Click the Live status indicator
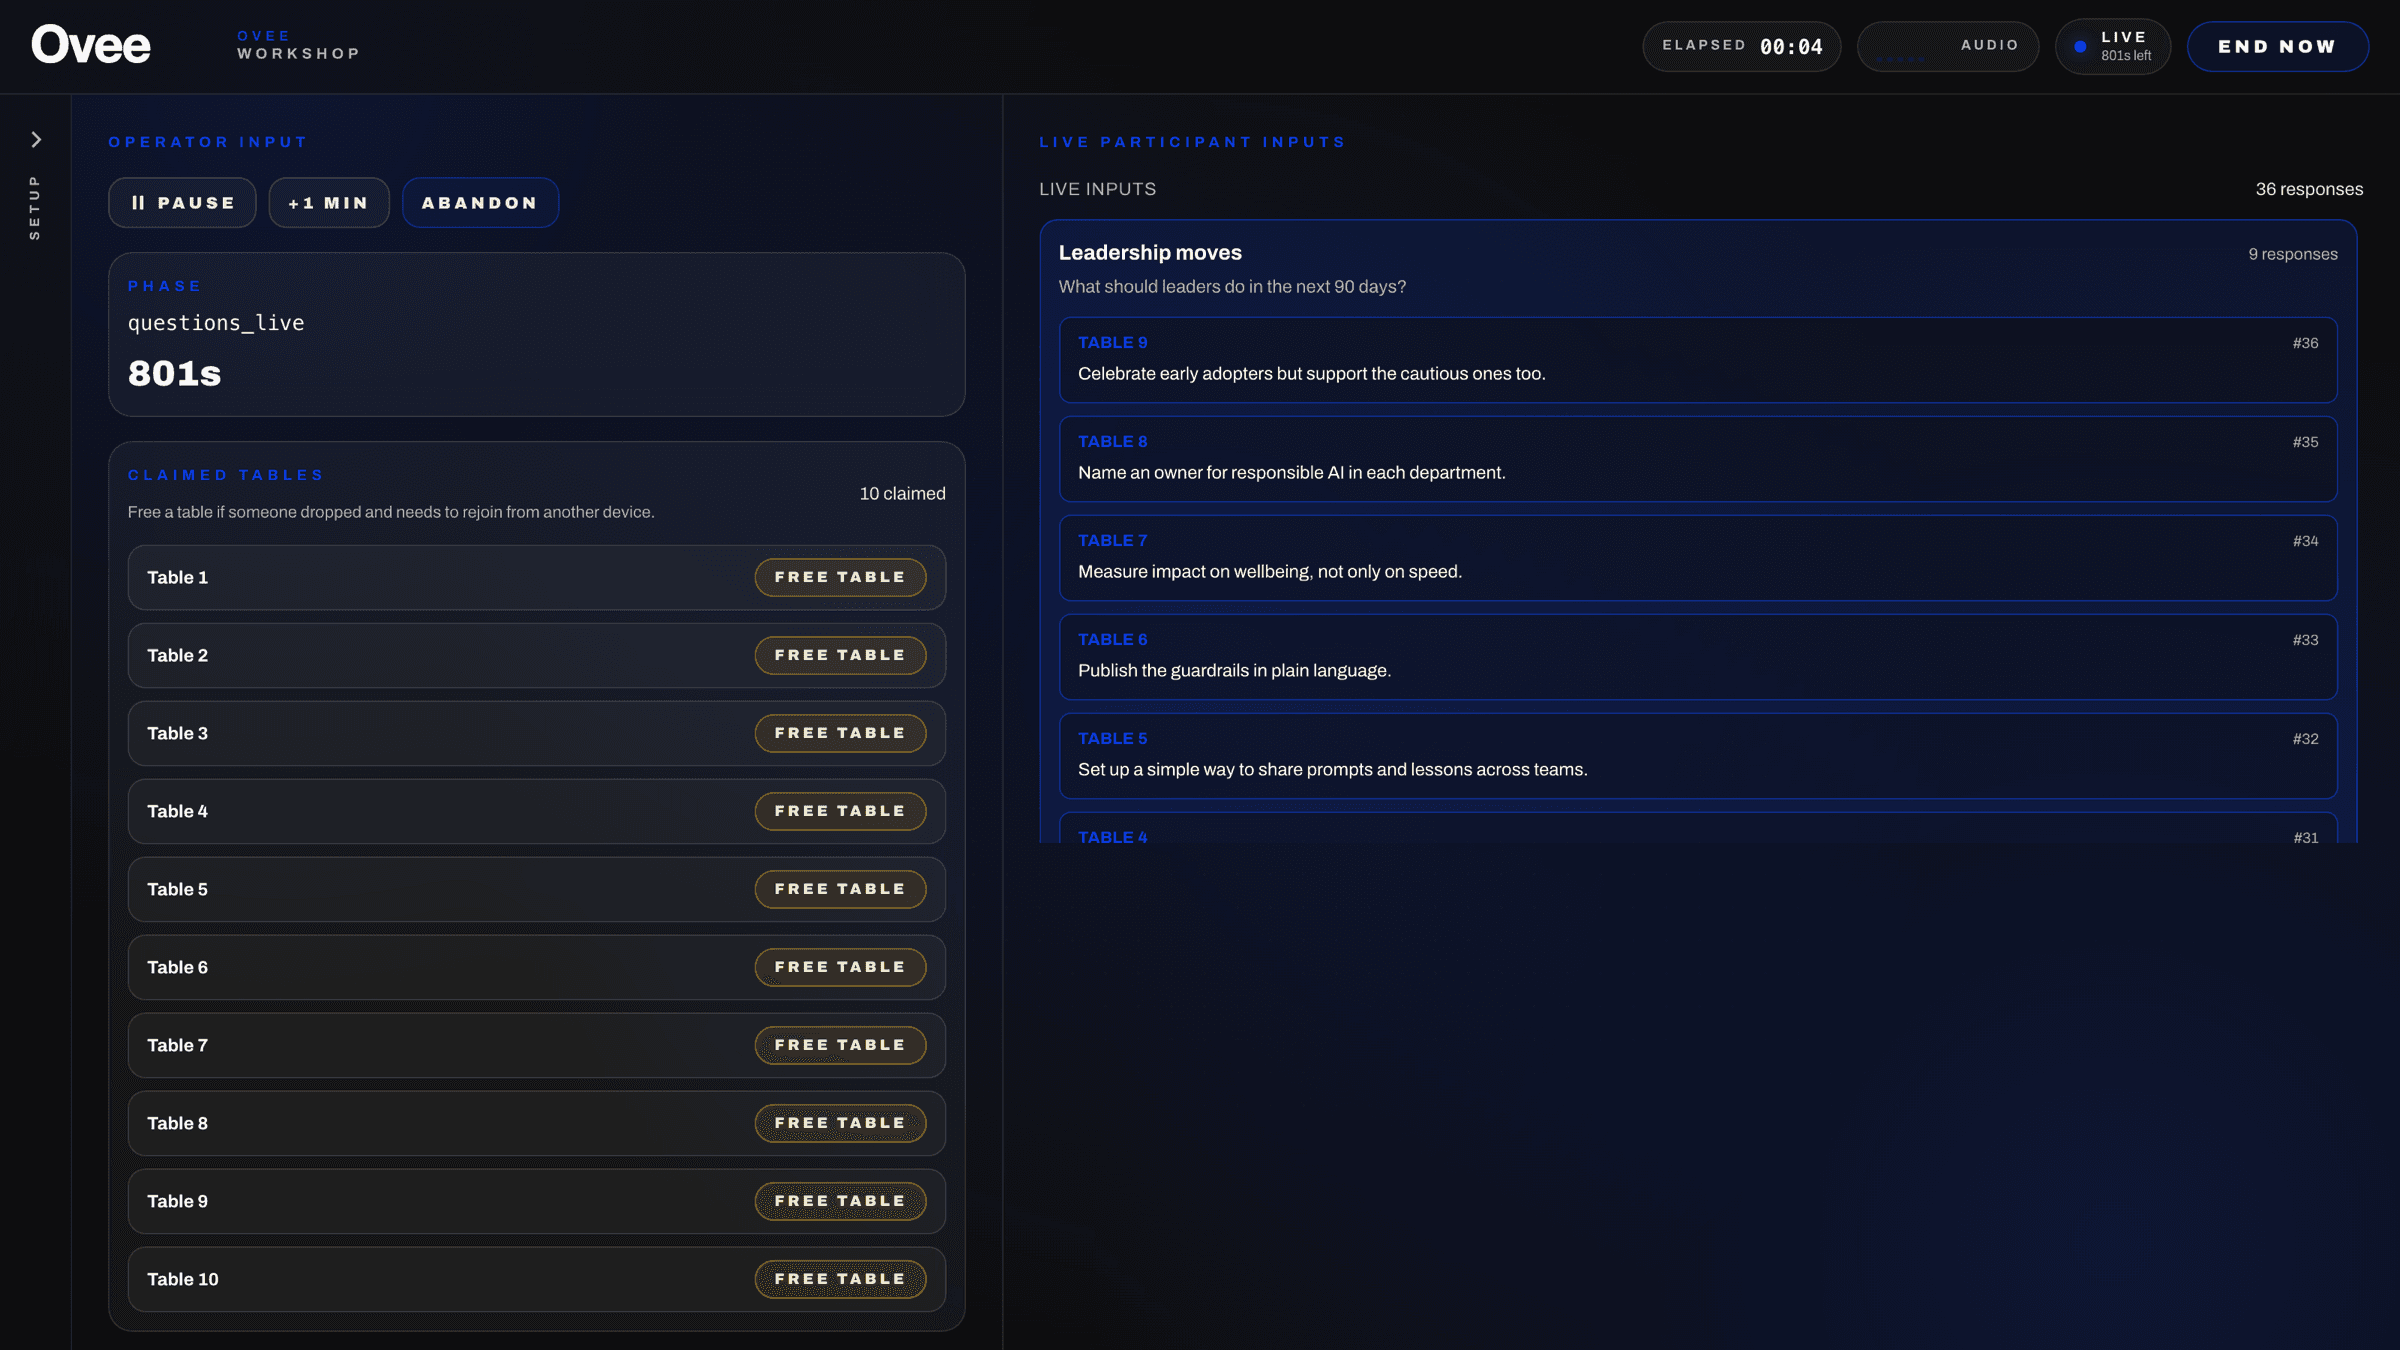The image size is (2400, 1350). [x=2112, y=47]
